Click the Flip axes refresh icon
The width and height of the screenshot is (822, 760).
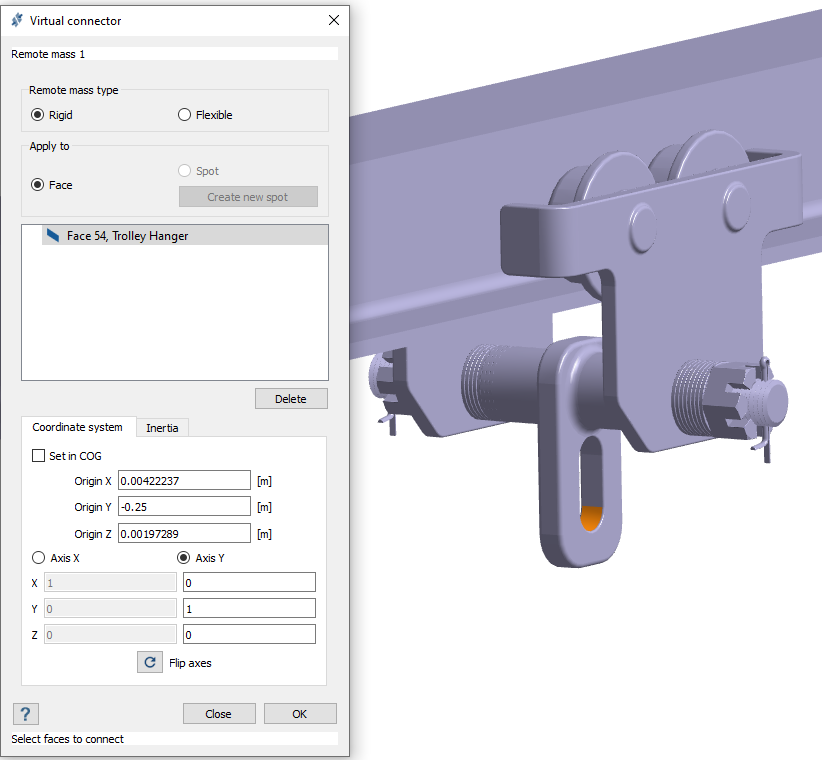coord(150,662)
